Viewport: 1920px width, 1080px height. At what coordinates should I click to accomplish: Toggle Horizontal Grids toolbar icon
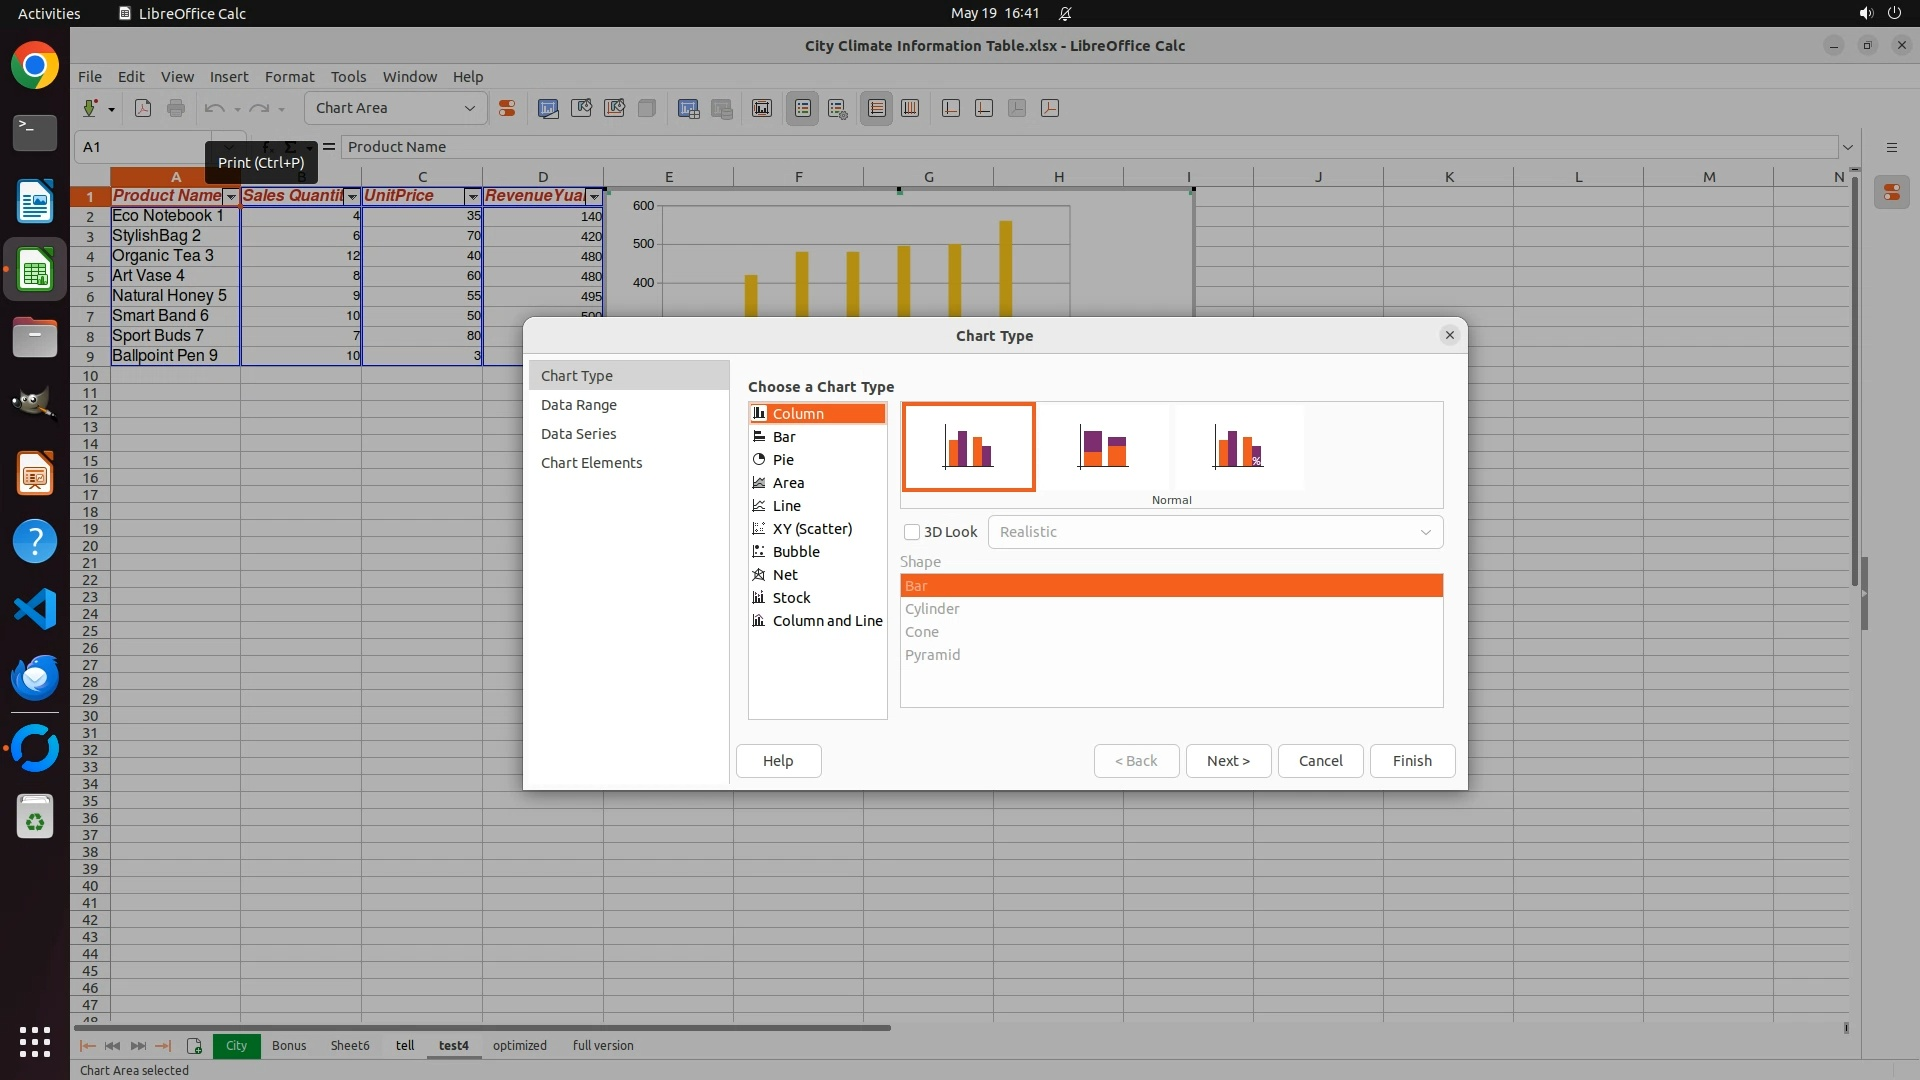click(x=877, y=108)
